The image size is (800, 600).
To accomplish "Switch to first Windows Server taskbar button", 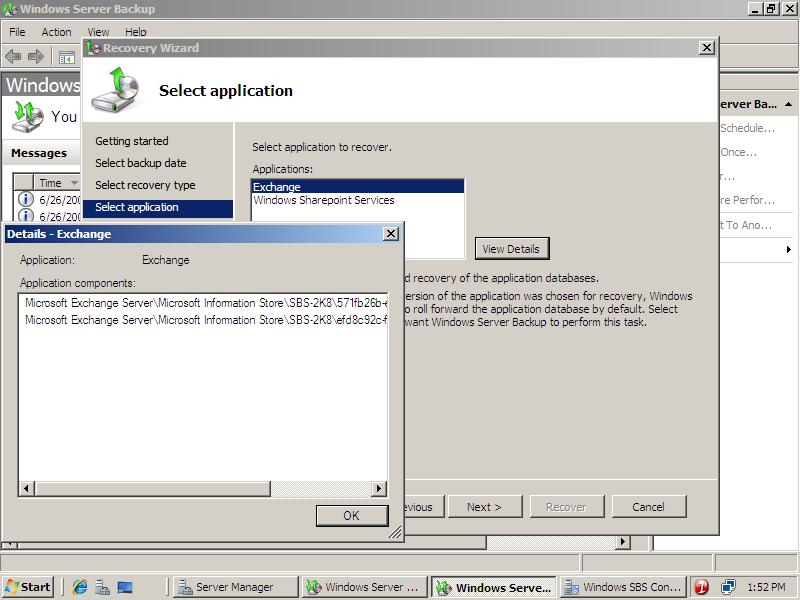I will [x=365, y=587].
